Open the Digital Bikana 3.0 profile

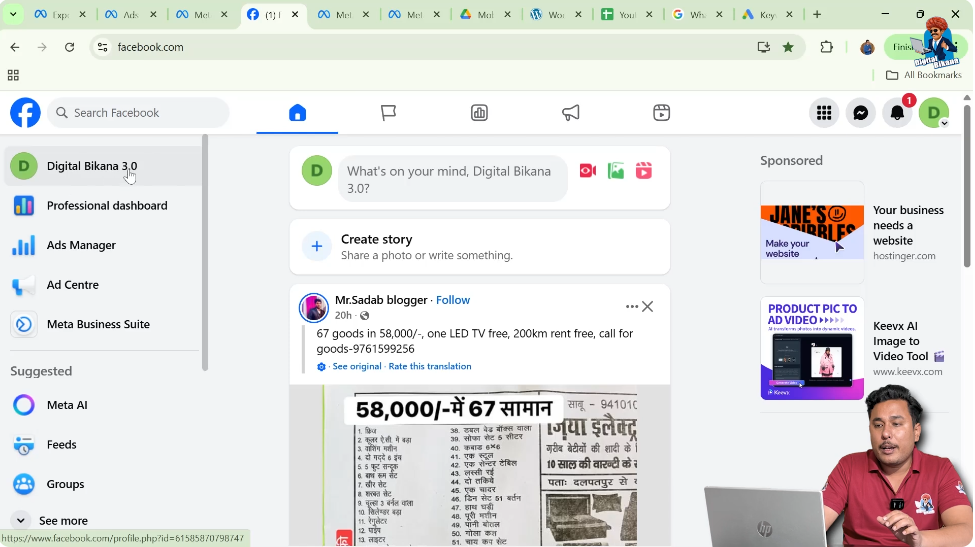(103, 166)
